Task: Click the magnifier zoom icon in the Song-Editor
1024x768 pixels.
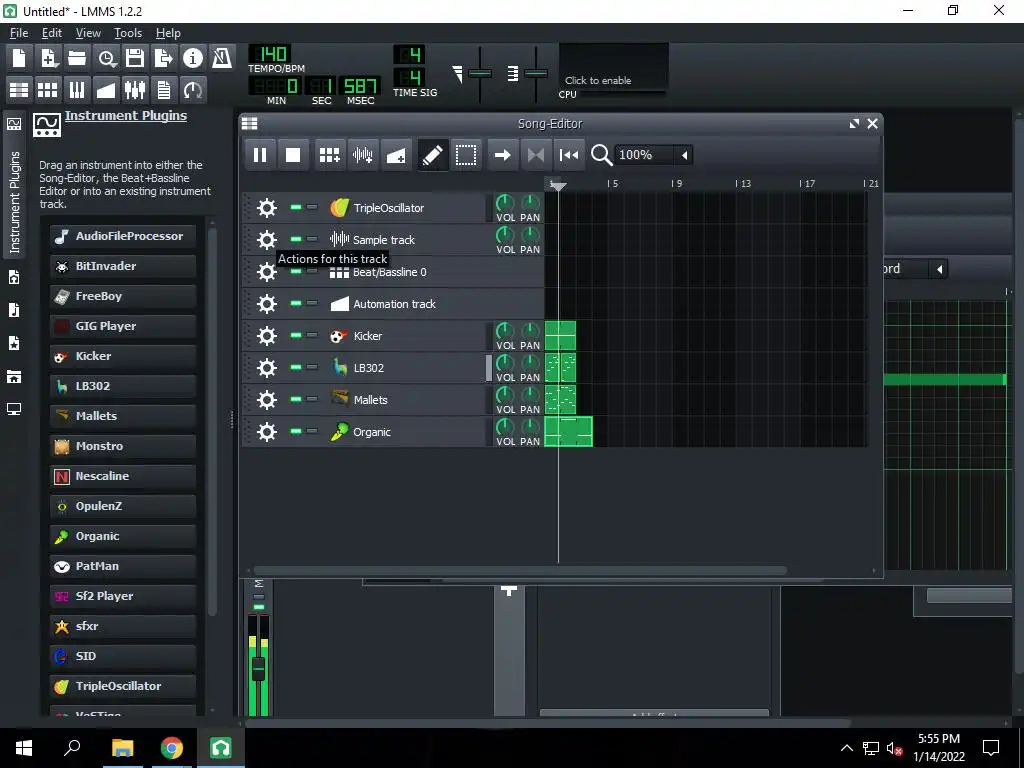Action: pos(601,155)
